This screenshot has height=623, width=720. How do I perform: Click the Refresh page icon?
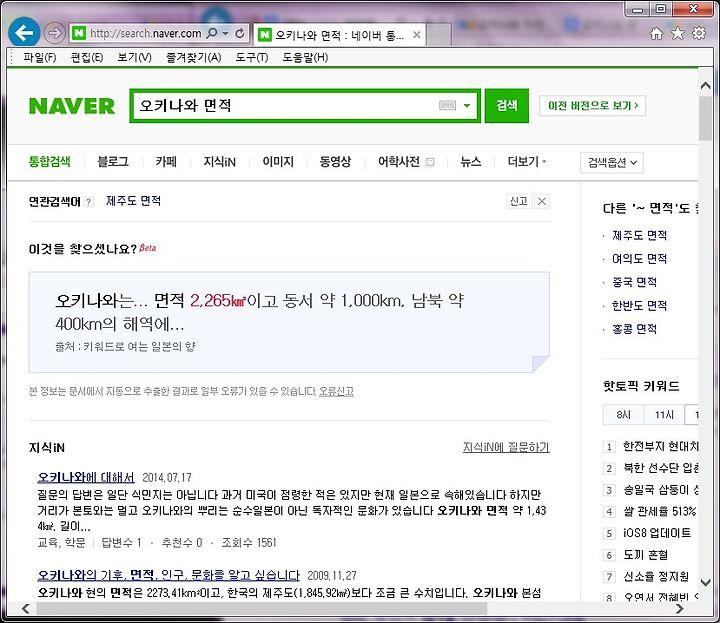pos(240,34)
